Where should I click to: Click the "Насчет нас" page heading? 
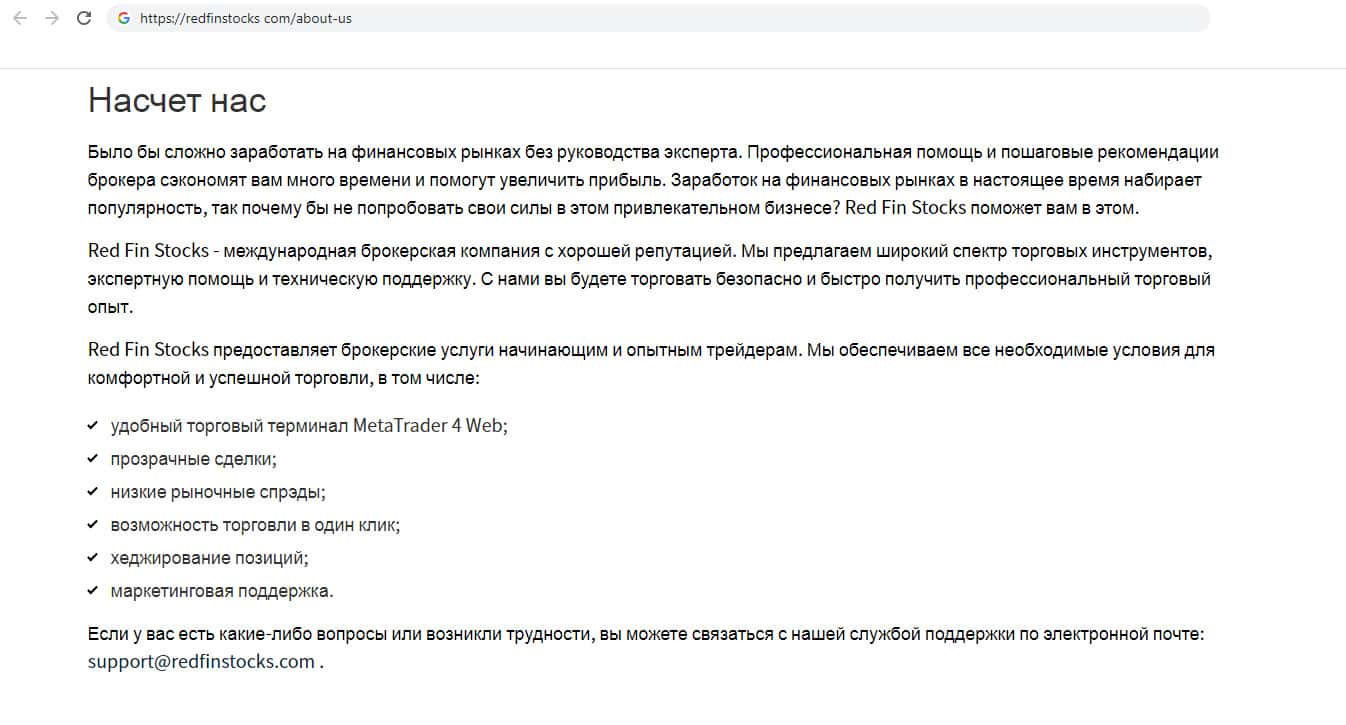point(177,100)
